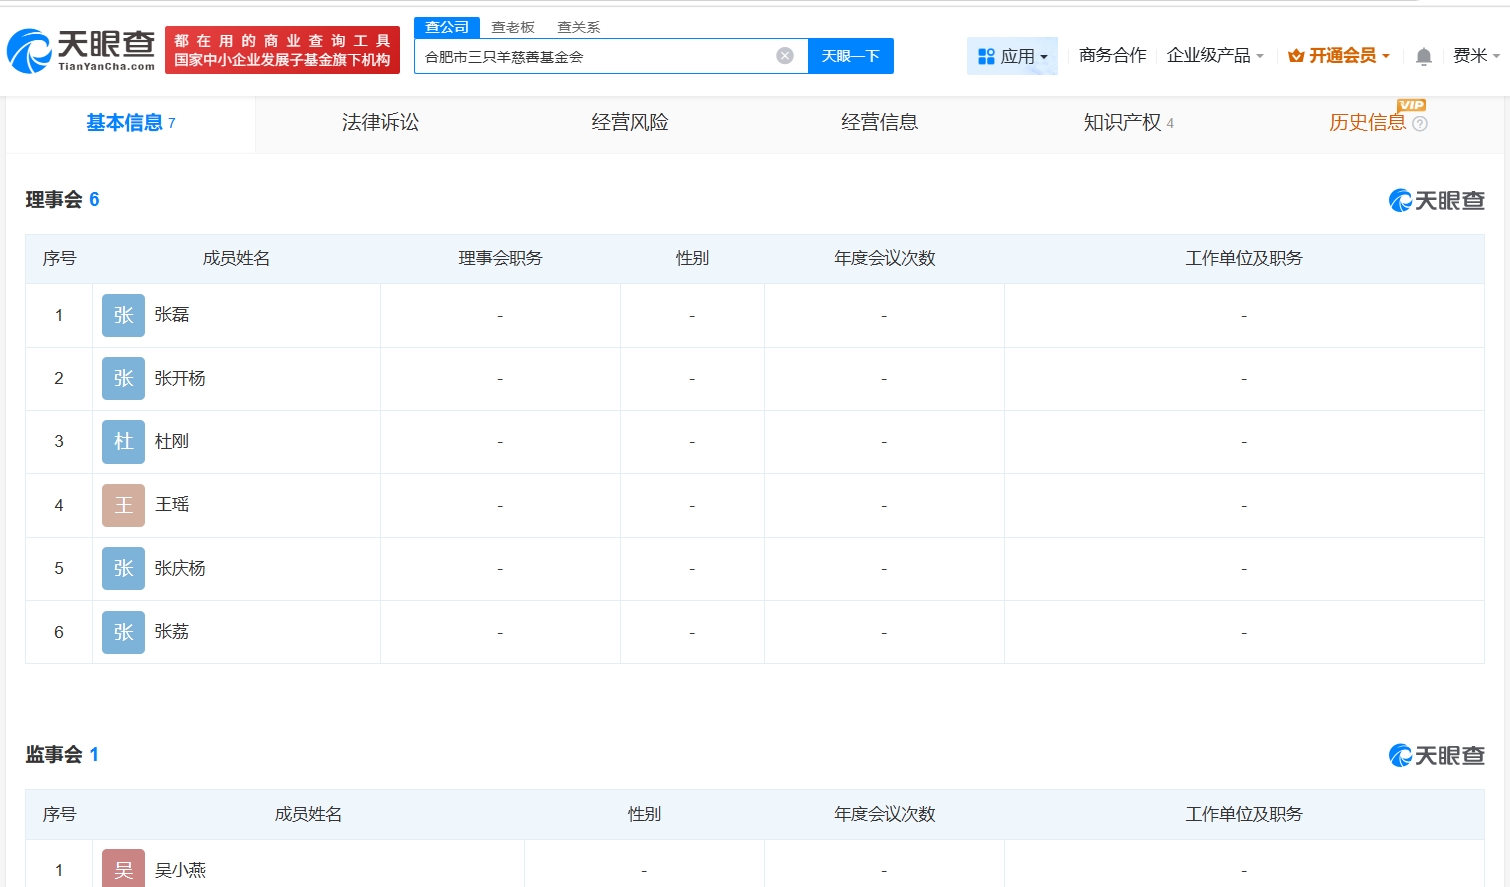Click the 理事会职务 column header
Viewport: 1510px width, 887px height.
coord(500,259)
